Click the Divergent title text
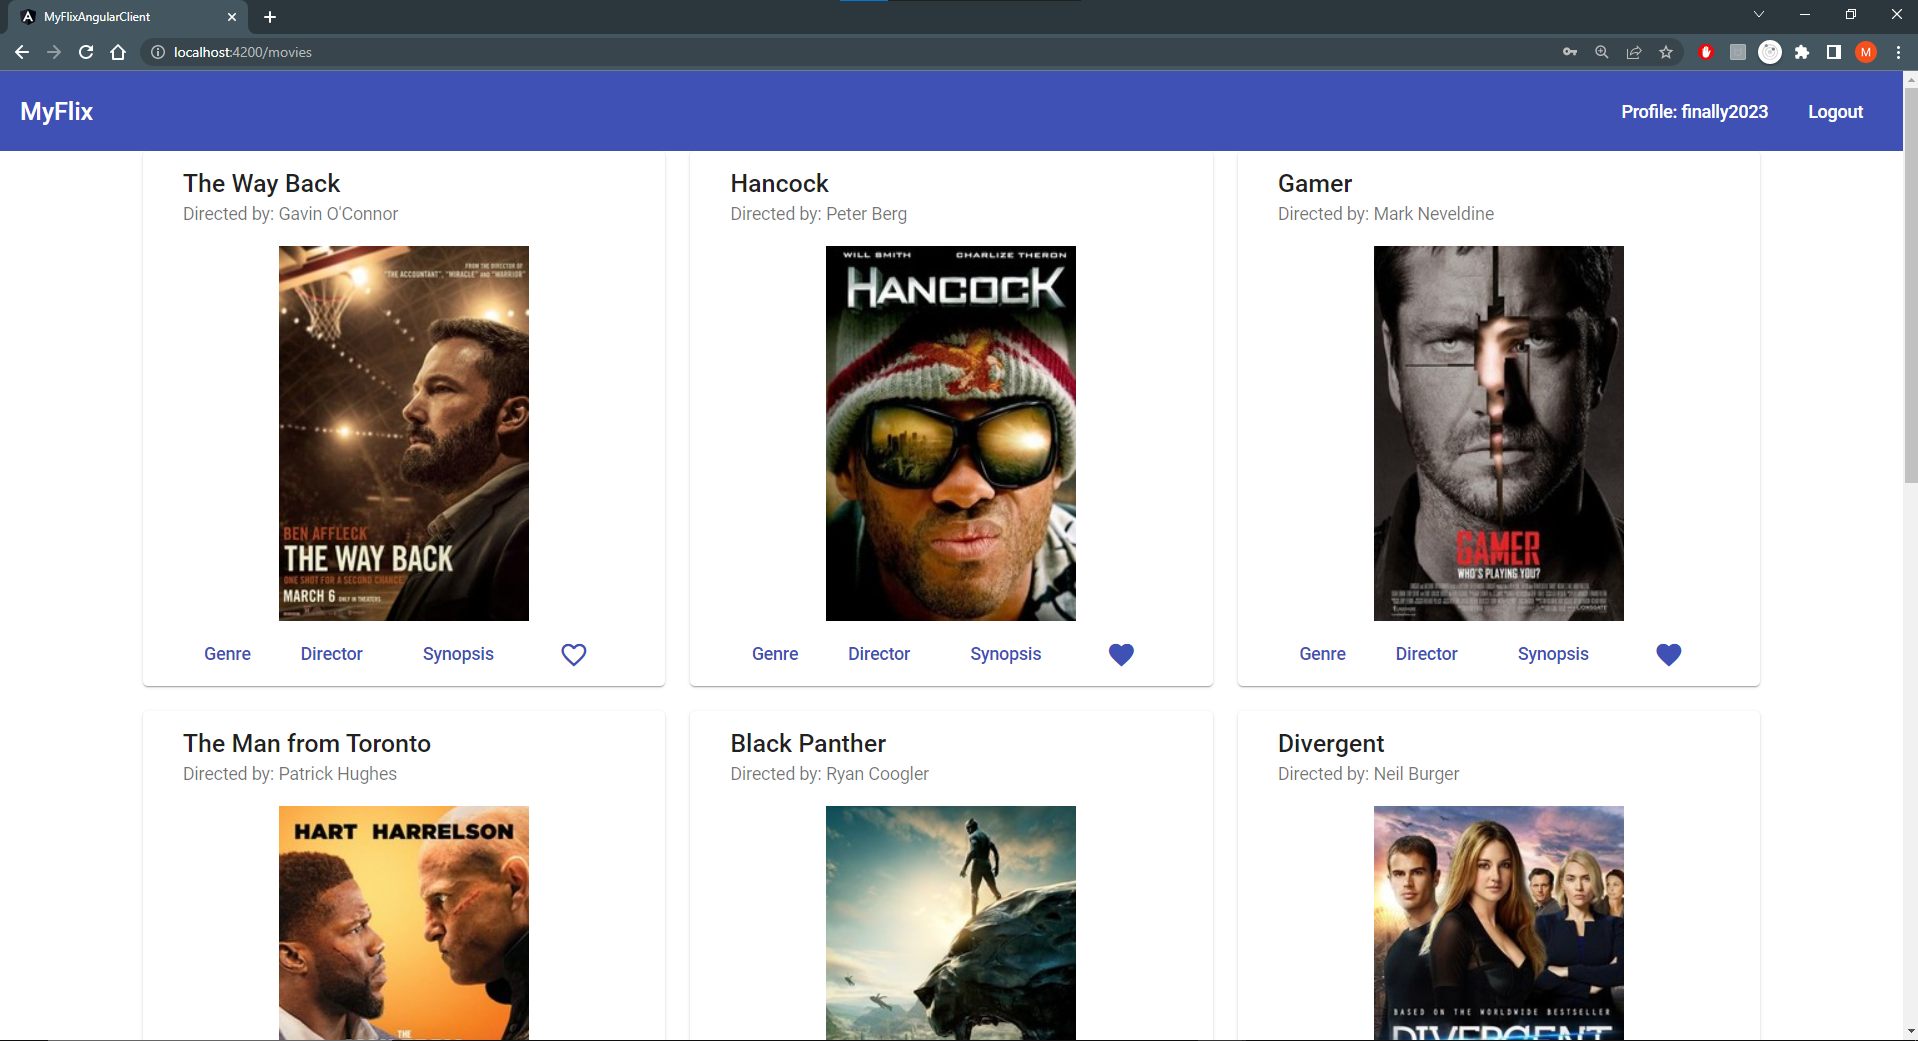Image resolution: width=1918 pixels, height=1041 pixels. (x=1331, y=743)
